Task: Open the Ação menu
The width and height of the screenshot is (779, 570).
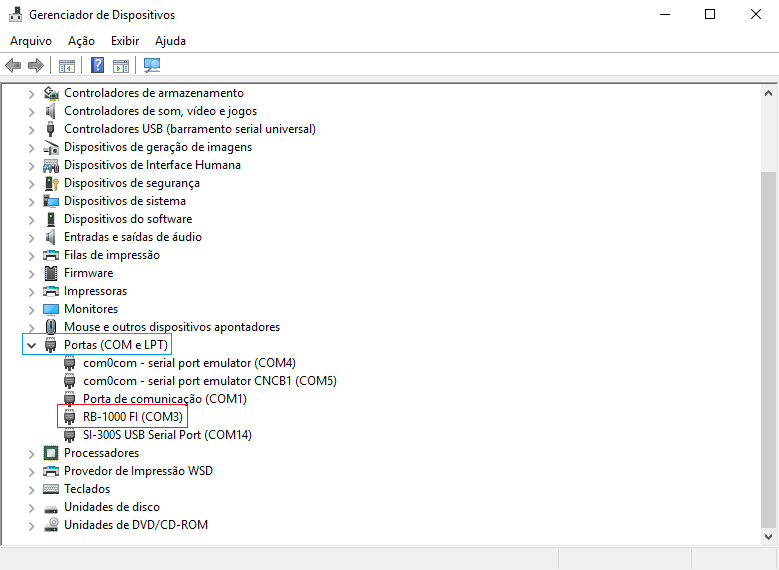Action: point(81,41)
